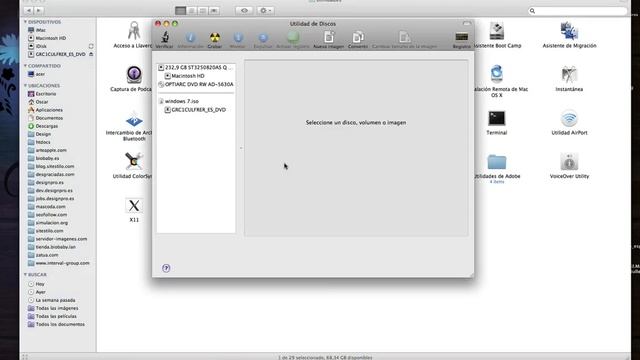Image resolution: width=640 pixels, height=360 pixels.
Task: Open the Finder action gear dropdown
Action: click(265, 11)
